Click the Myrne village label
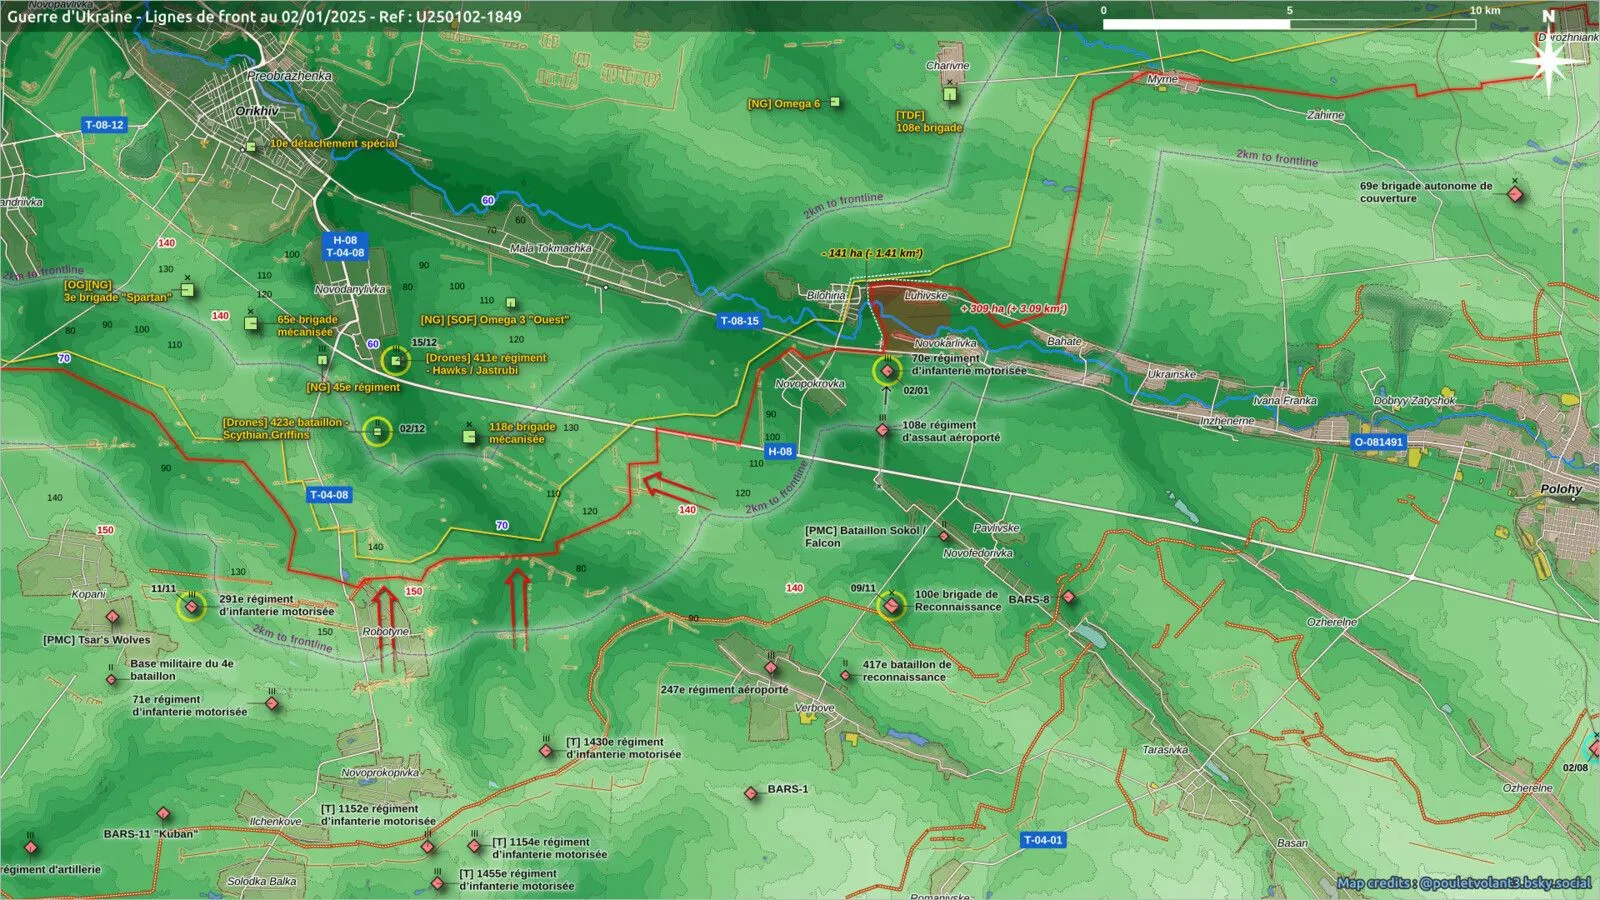Viewport: 1600px width, 900px height. (1162, 79)
